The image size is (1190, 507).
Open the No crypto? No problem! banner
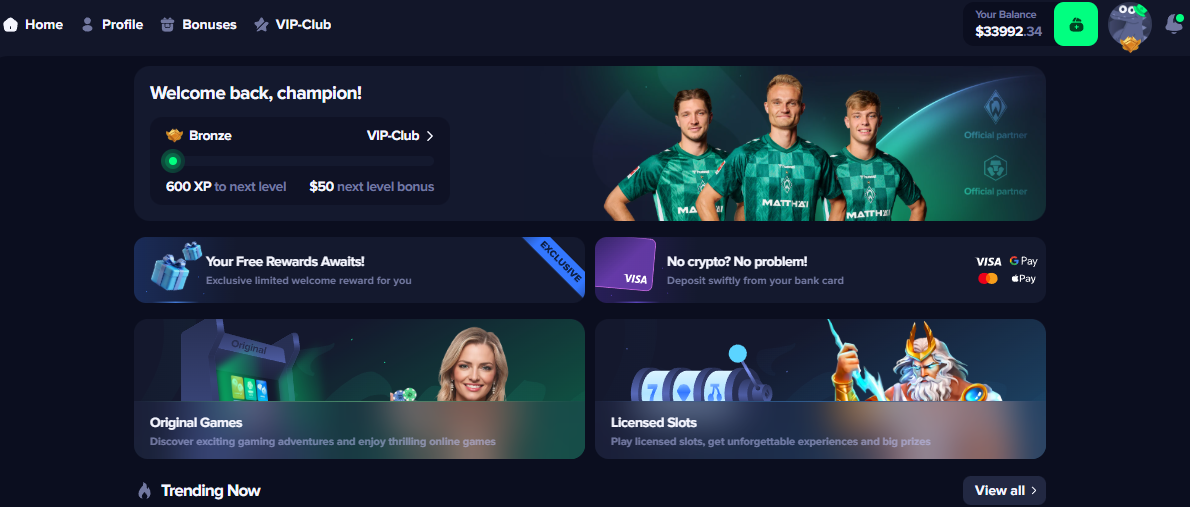click(x=820, y=269)
